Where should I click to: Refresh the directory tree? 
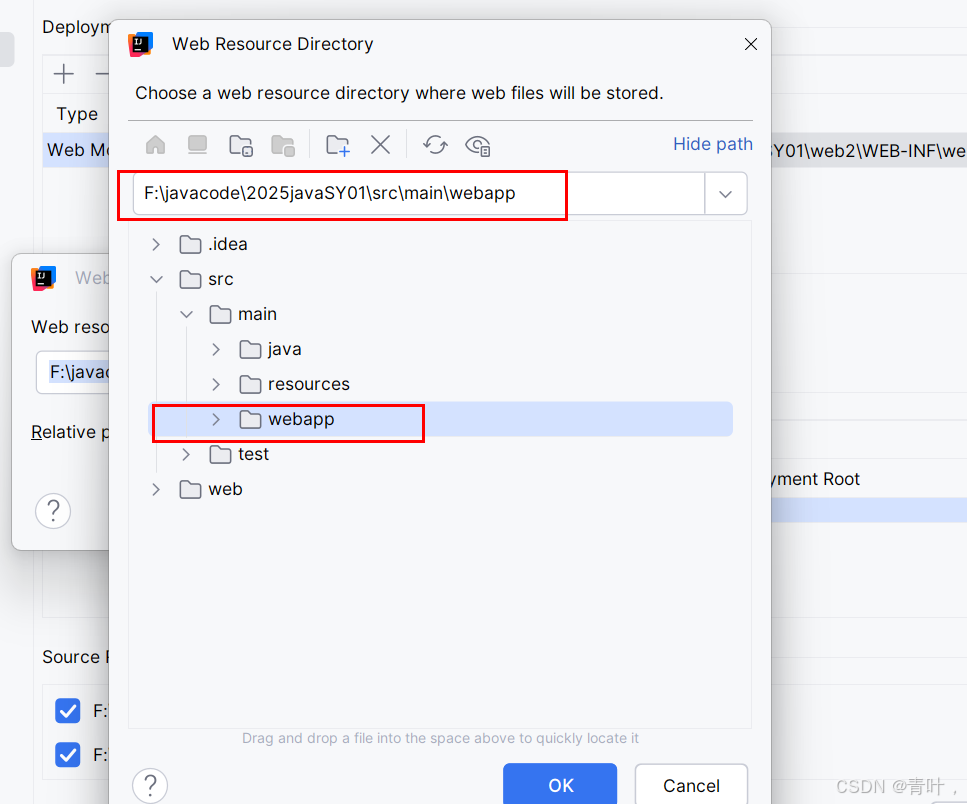435,146
